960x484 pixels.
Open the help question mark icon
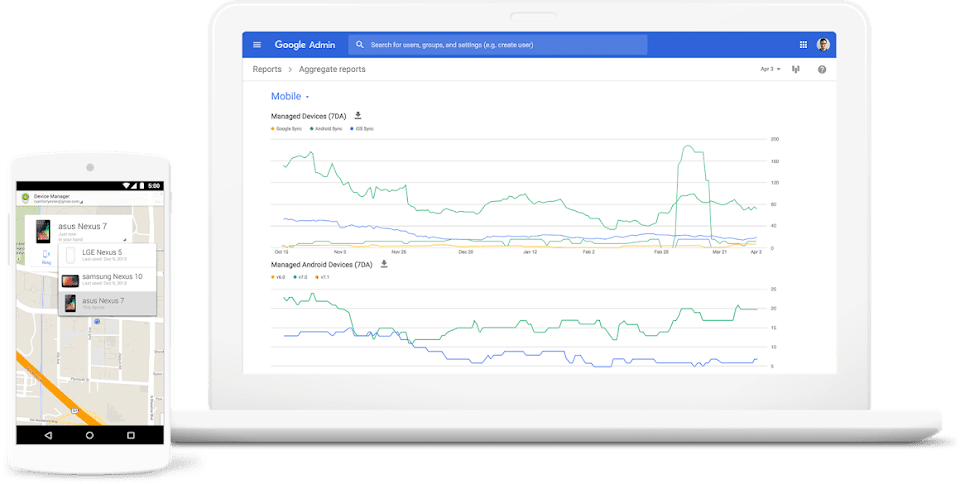(822, 70)
